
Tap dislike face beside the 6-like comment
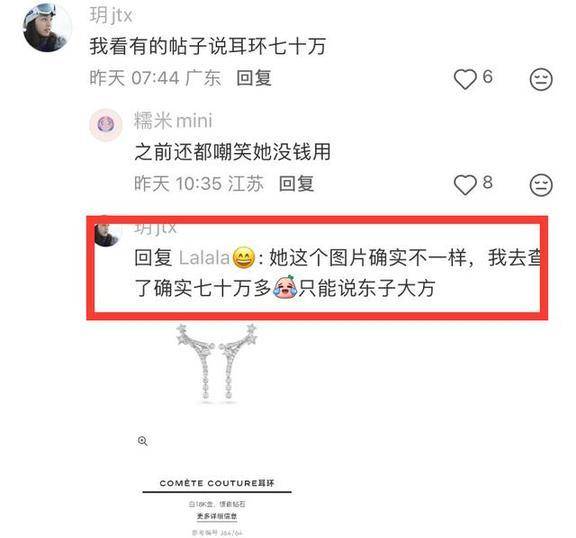(x=541, y=79)
